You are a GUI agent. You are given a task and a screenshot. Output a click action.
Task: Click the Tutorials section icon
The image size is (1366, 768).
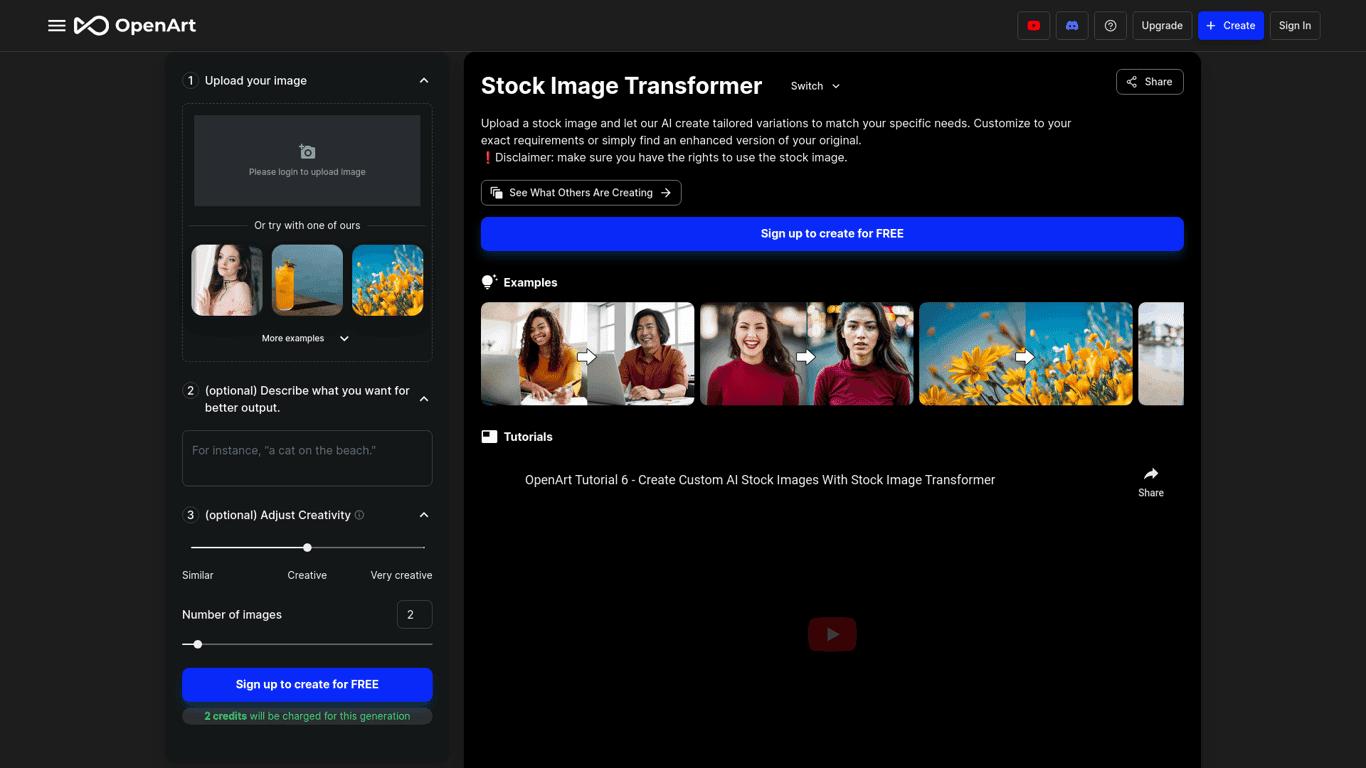pos(488,436)
